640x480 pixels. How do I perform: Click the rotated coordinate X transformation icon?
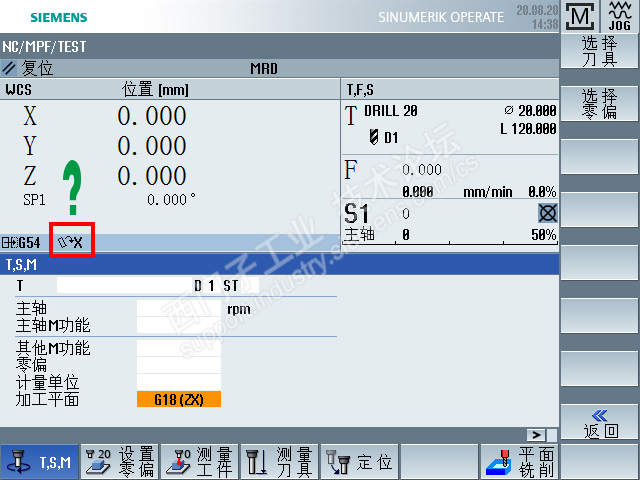pyautogui.click(x=70, y=242)
